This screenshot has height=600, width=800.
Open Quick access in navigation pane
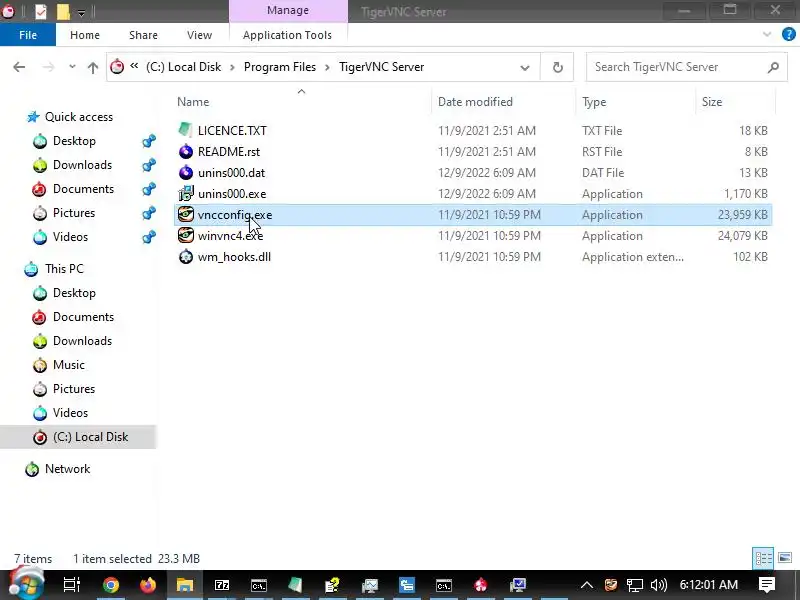[x=79, y=117]
